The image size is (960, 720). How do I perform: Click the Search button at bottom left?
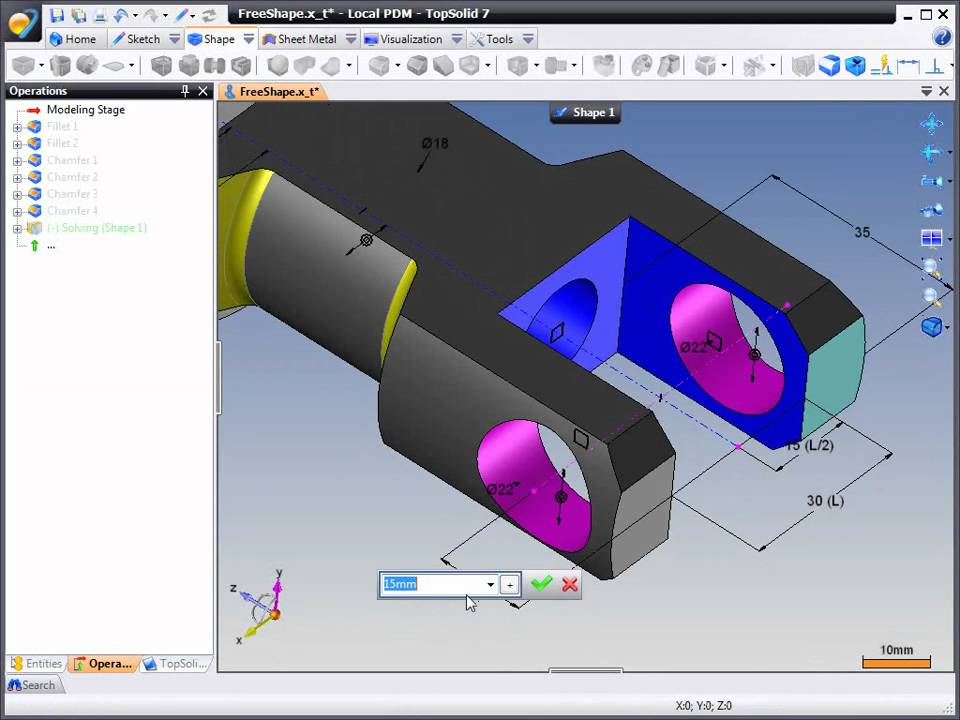click(x=32, y=685)
